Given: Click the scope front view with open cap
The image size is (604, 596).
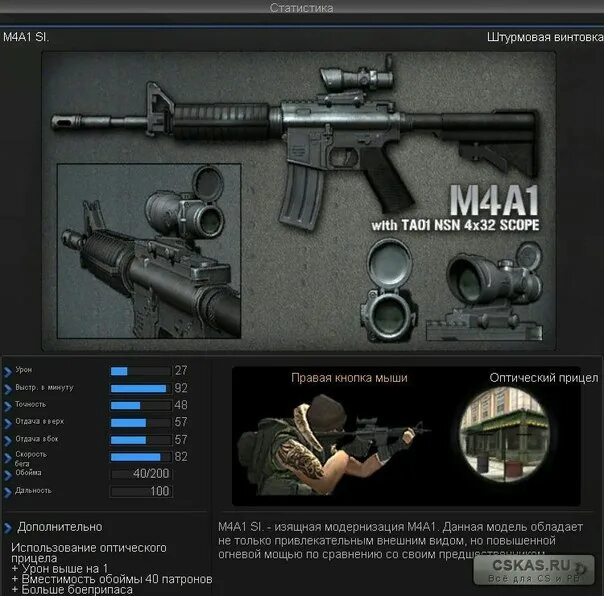Looking at the screenshot, I should pos(389,291).
